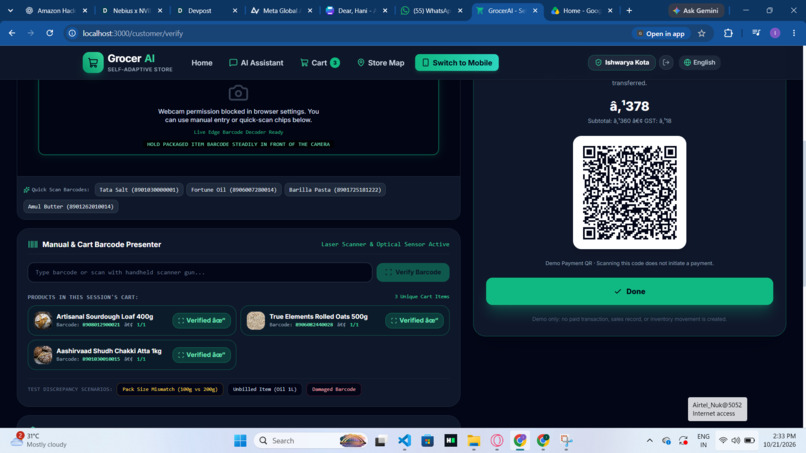The height and width of the screenshot is (453, 806).
Task: Open Opera browser from taskbar
Action: tap(497, 441)
